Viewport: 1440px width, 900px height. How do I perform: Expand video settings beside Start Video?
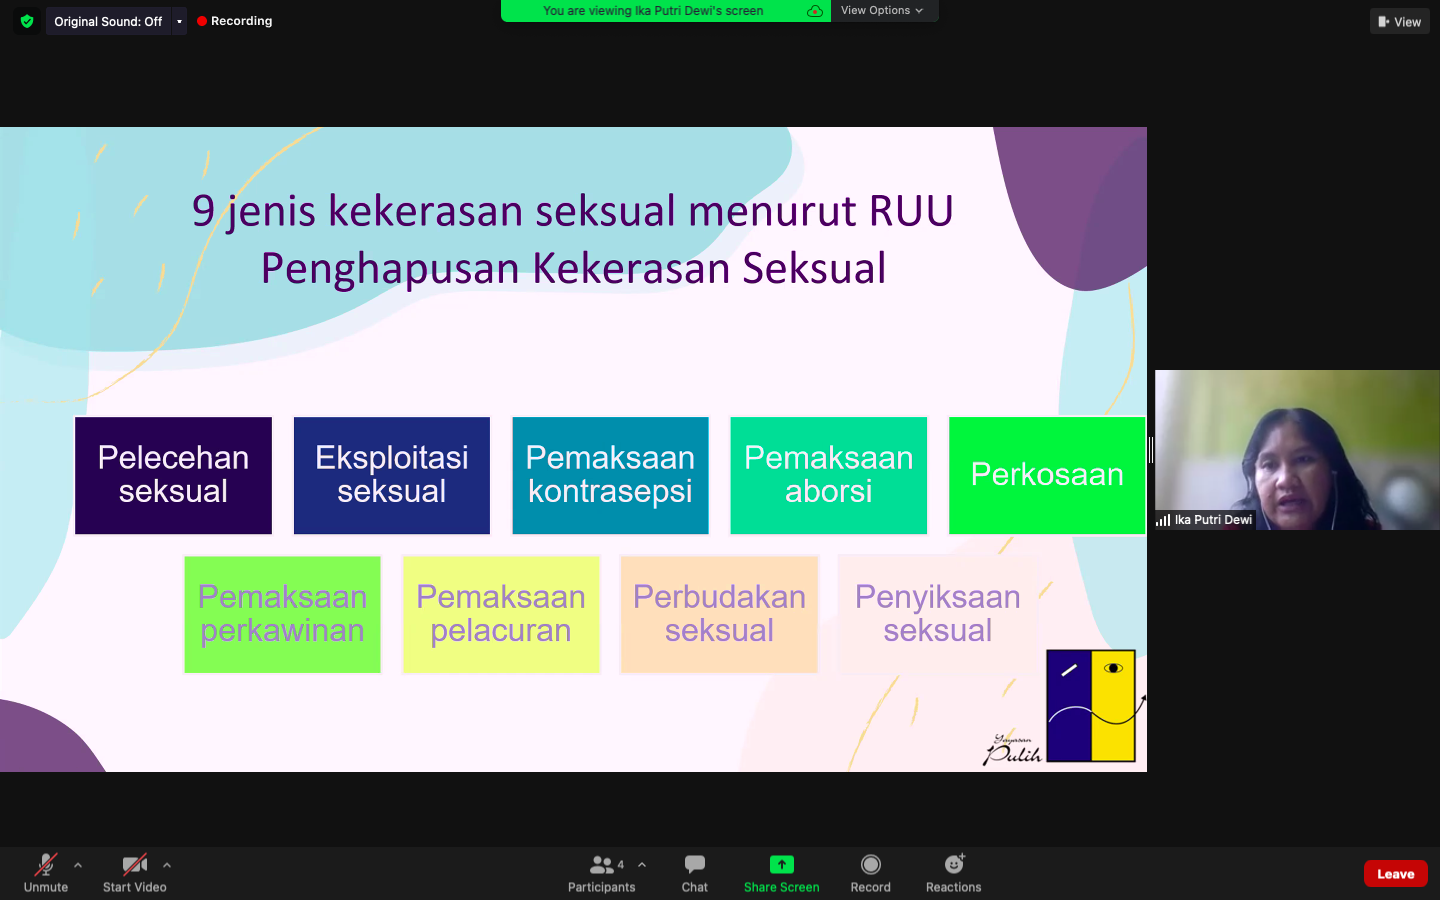coord(167,865)
